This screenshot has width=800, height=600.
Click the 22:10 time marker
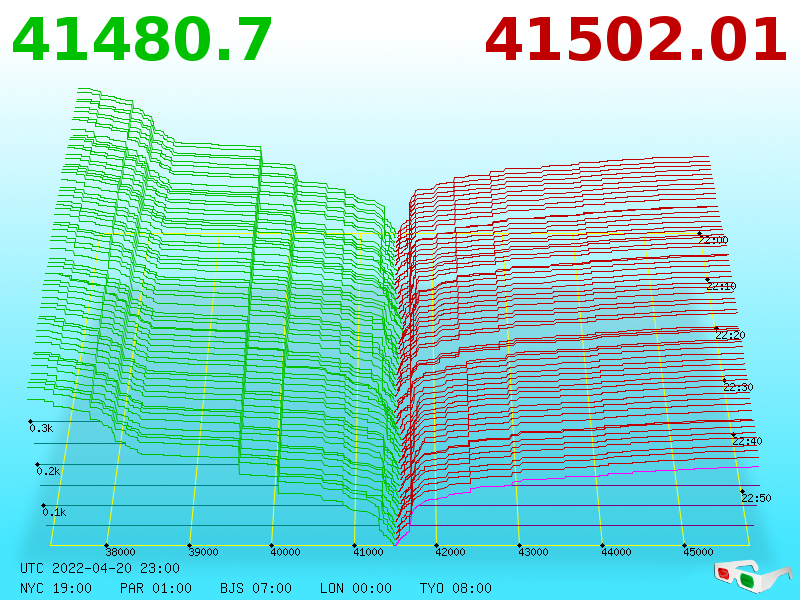[x=721, y=286]
